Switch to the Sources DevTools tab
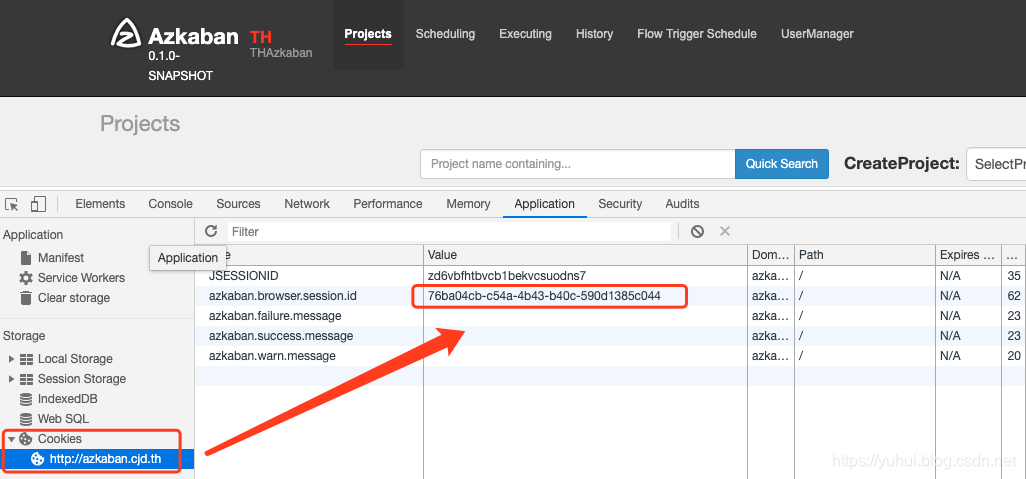 (x=238, y=204)
